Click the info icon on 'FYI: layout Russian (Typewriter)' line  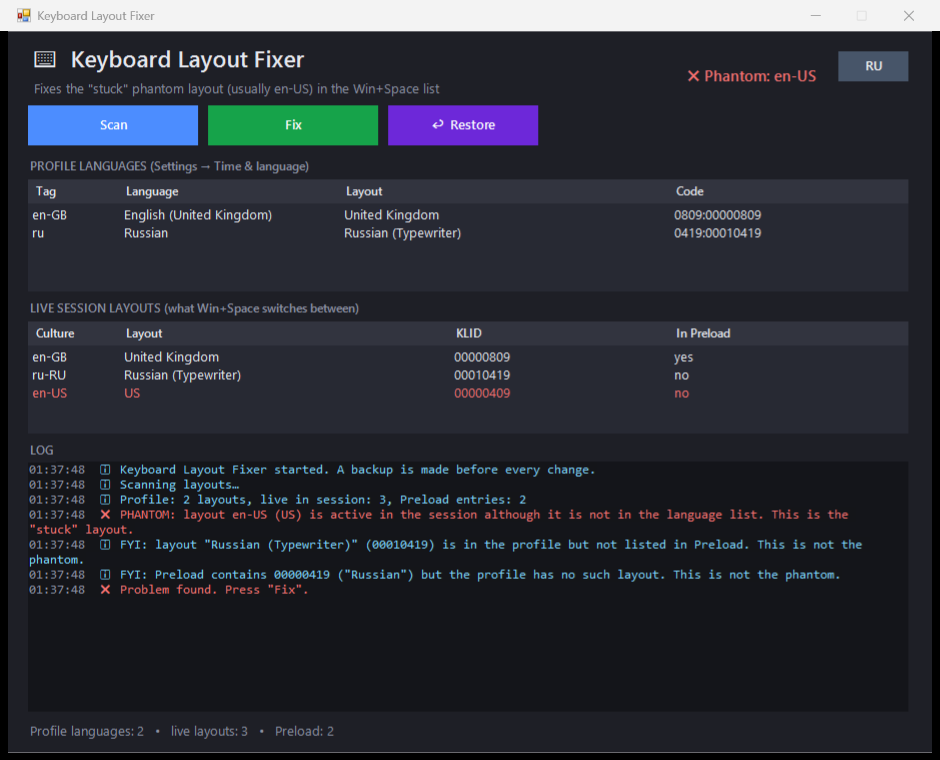(x=105, y=545)
